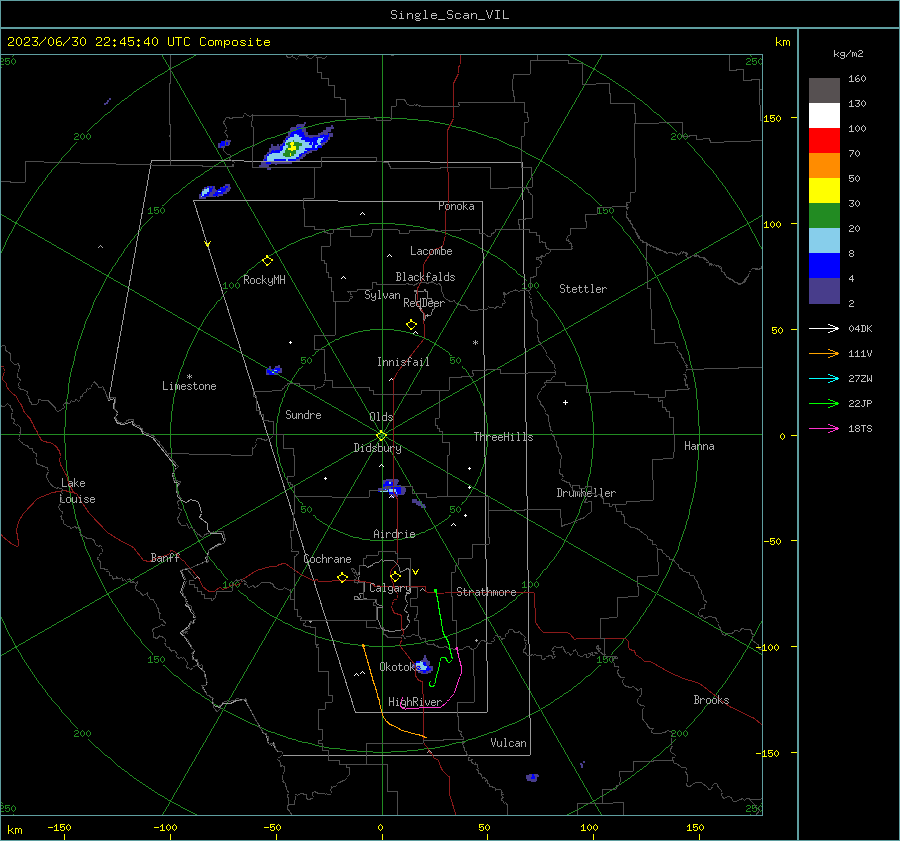This screenshot has height=841, width=900.
Task: Click the Vulcan label
Action: pyautogui.click(x=508, y=743)
